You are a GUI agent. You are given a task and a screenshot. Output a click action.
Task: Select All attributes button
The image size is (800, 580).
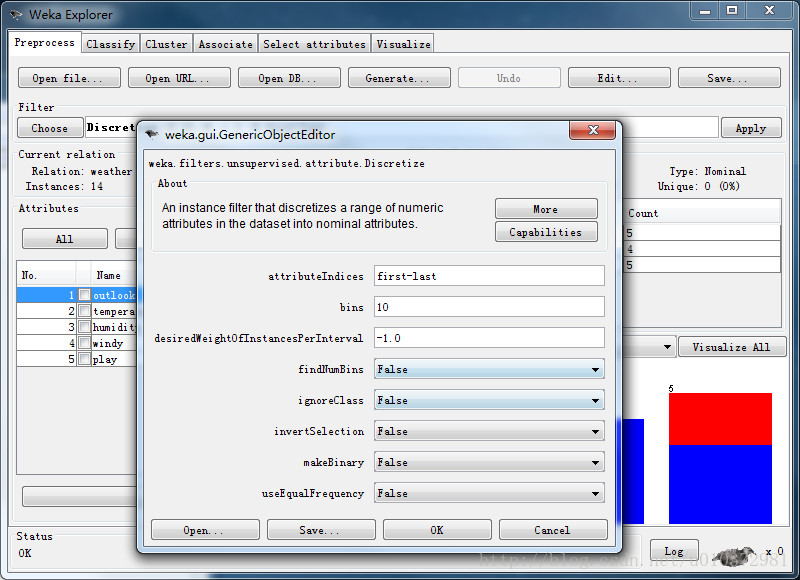65,239
